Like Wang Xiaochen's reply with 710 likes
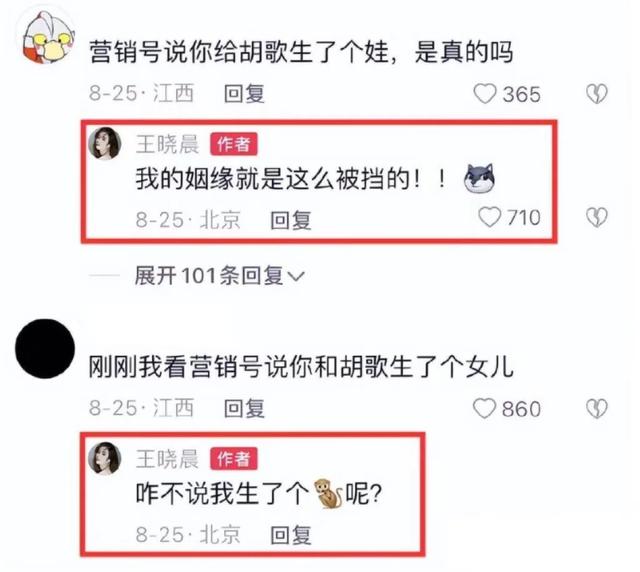This screenshot has height=572, width=640. click(x=489, y=217)
